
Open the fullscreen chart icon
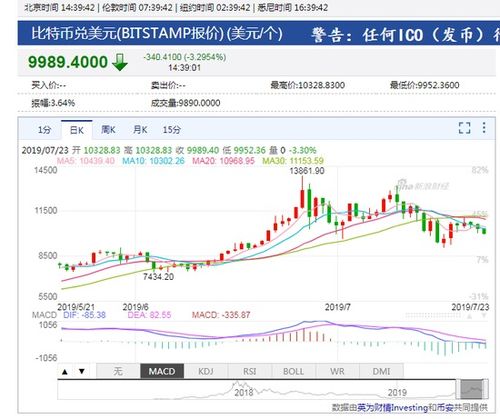[464, 128]
